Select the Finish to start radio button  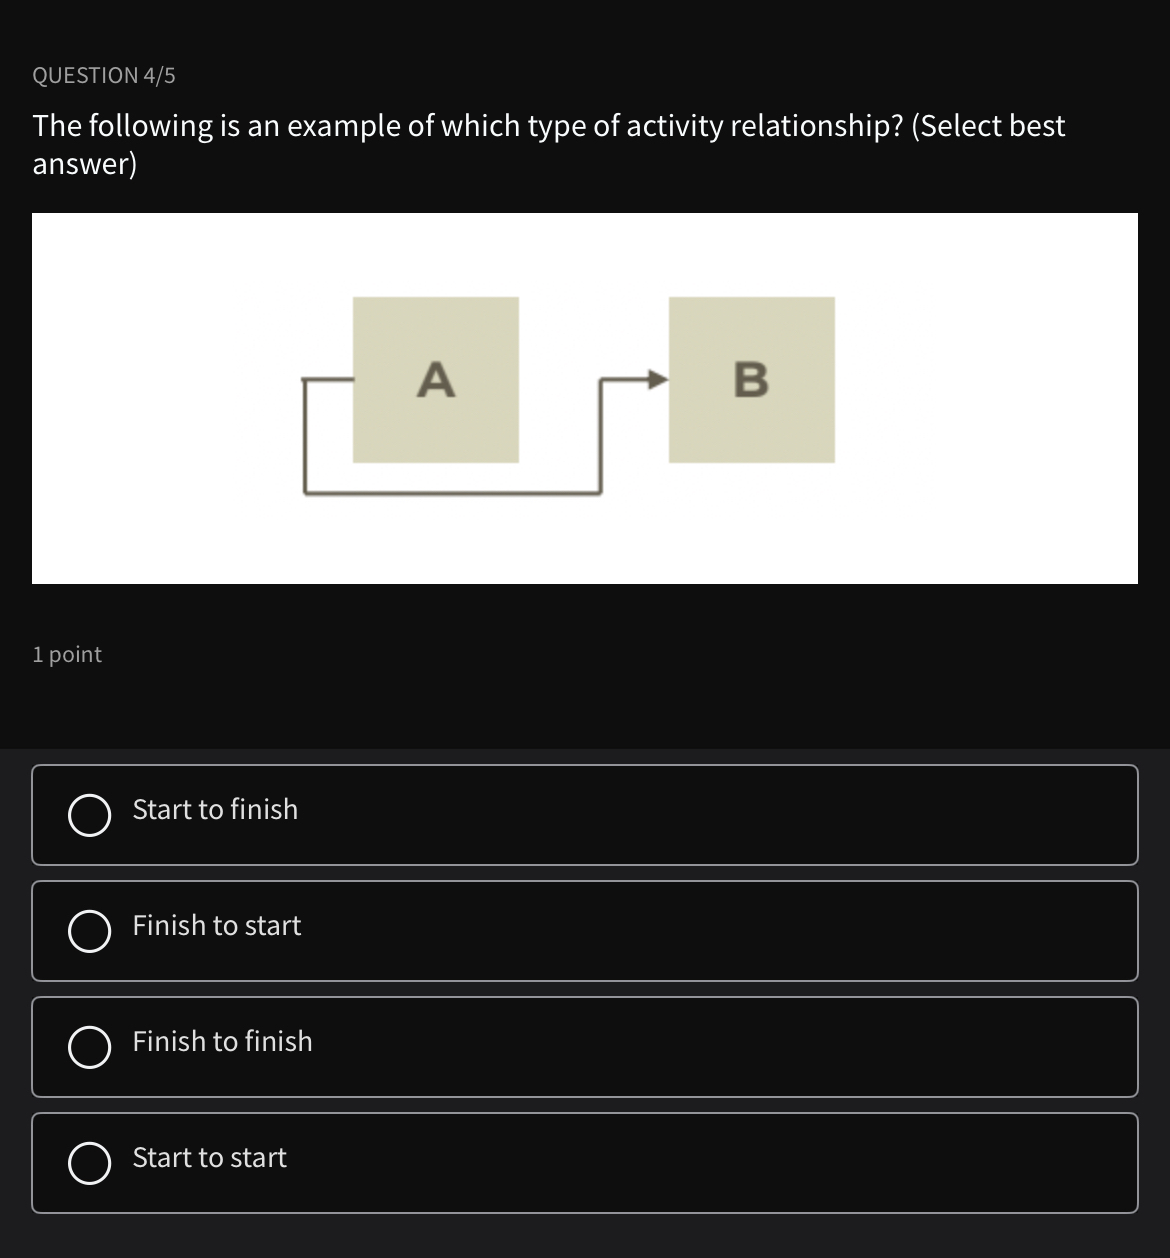coord(90,931)
